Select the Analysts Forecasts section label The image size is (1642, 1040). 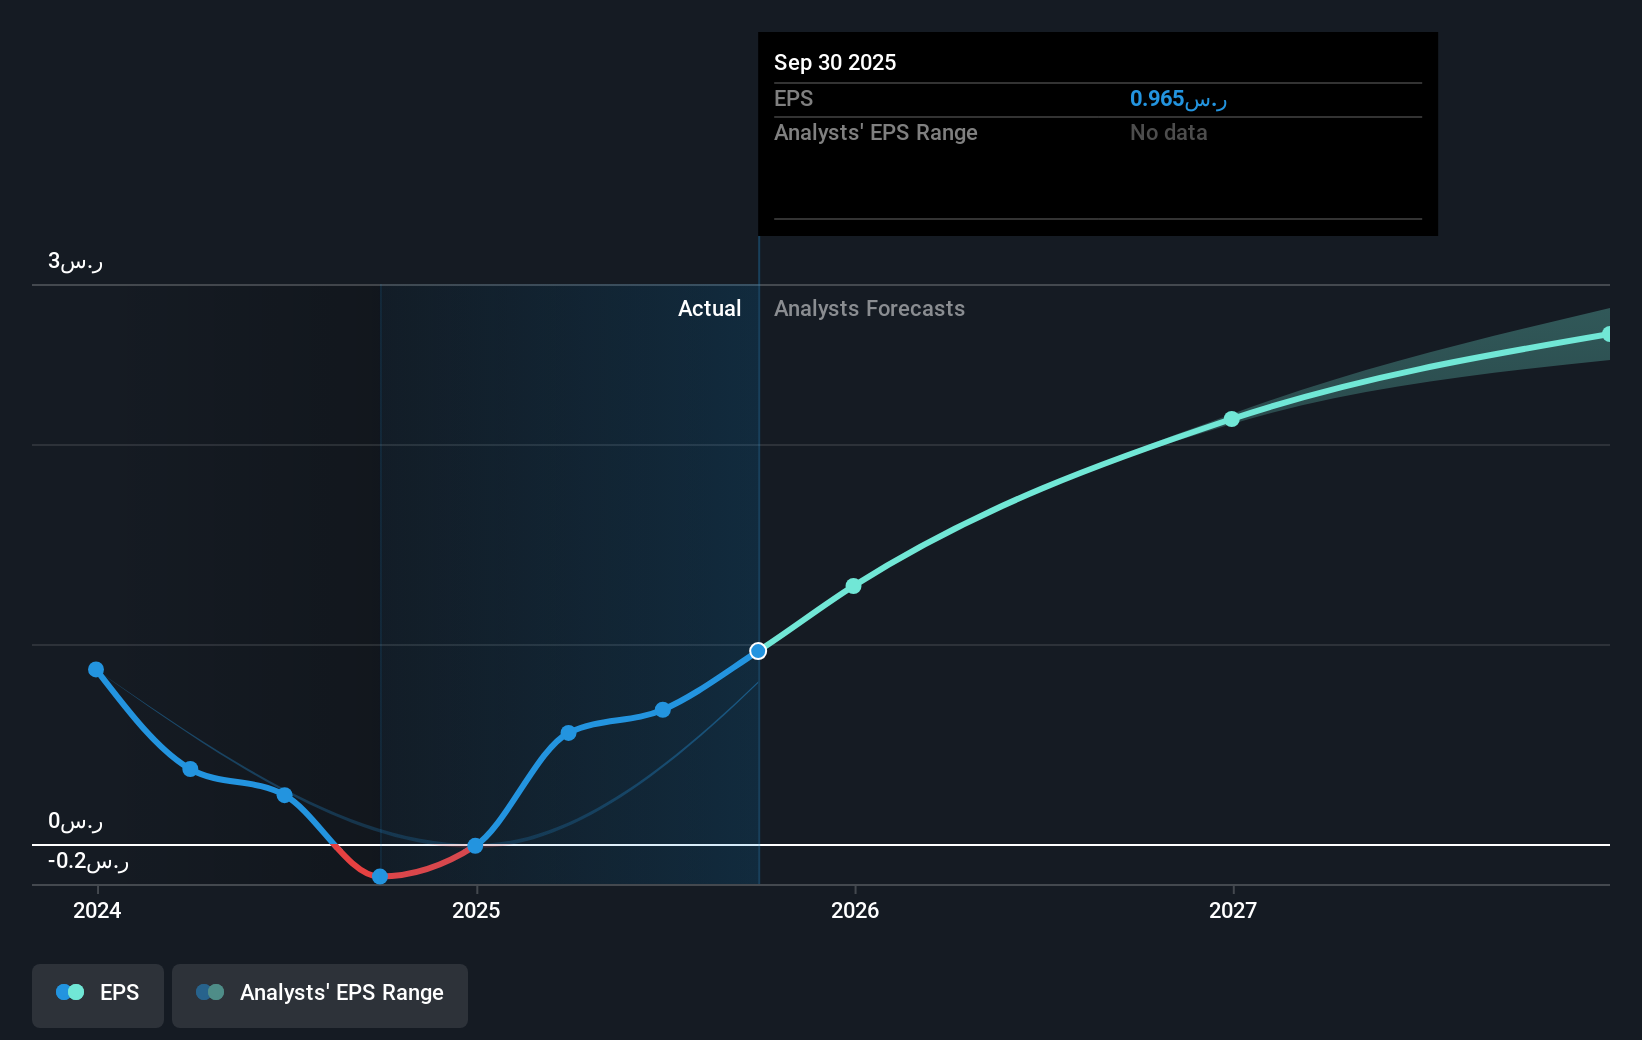click(869, 308)
